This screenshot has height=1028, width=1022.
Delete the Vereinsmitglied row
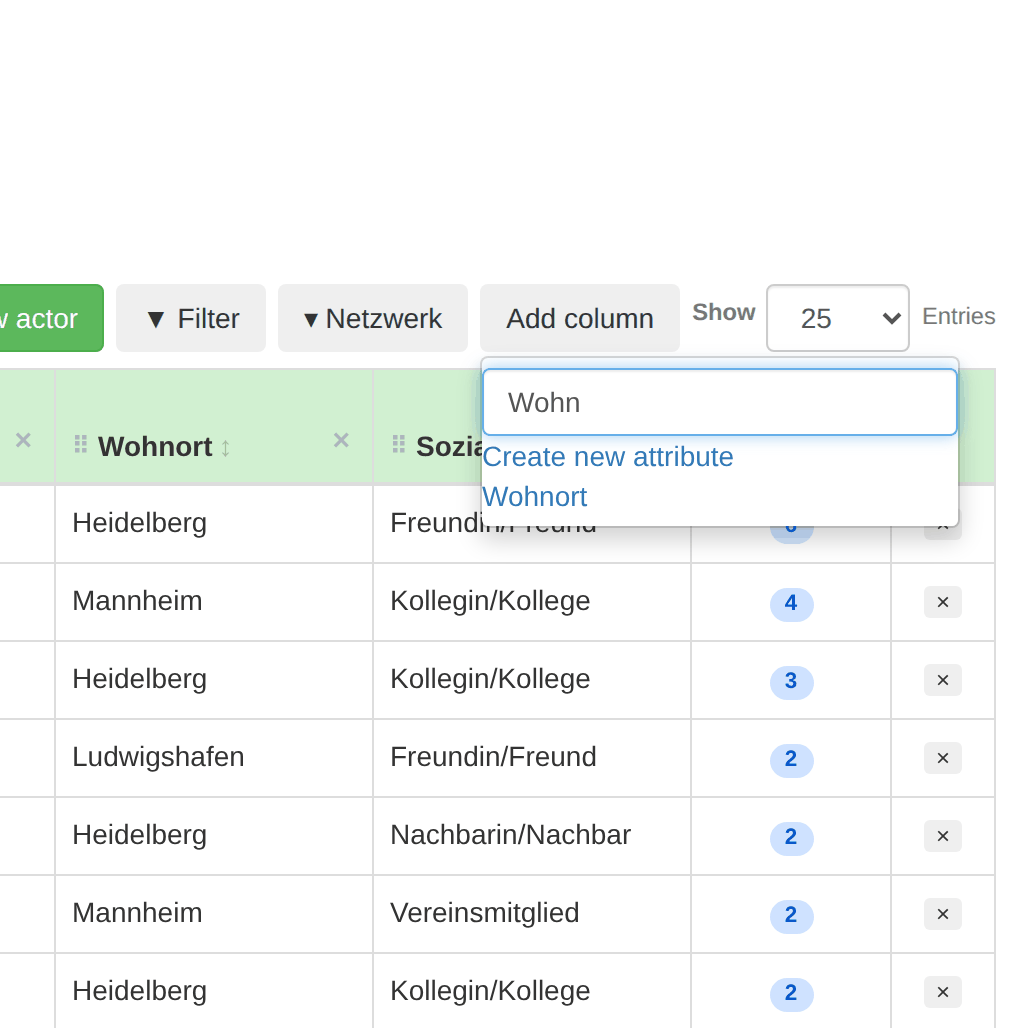coord(943,914)
